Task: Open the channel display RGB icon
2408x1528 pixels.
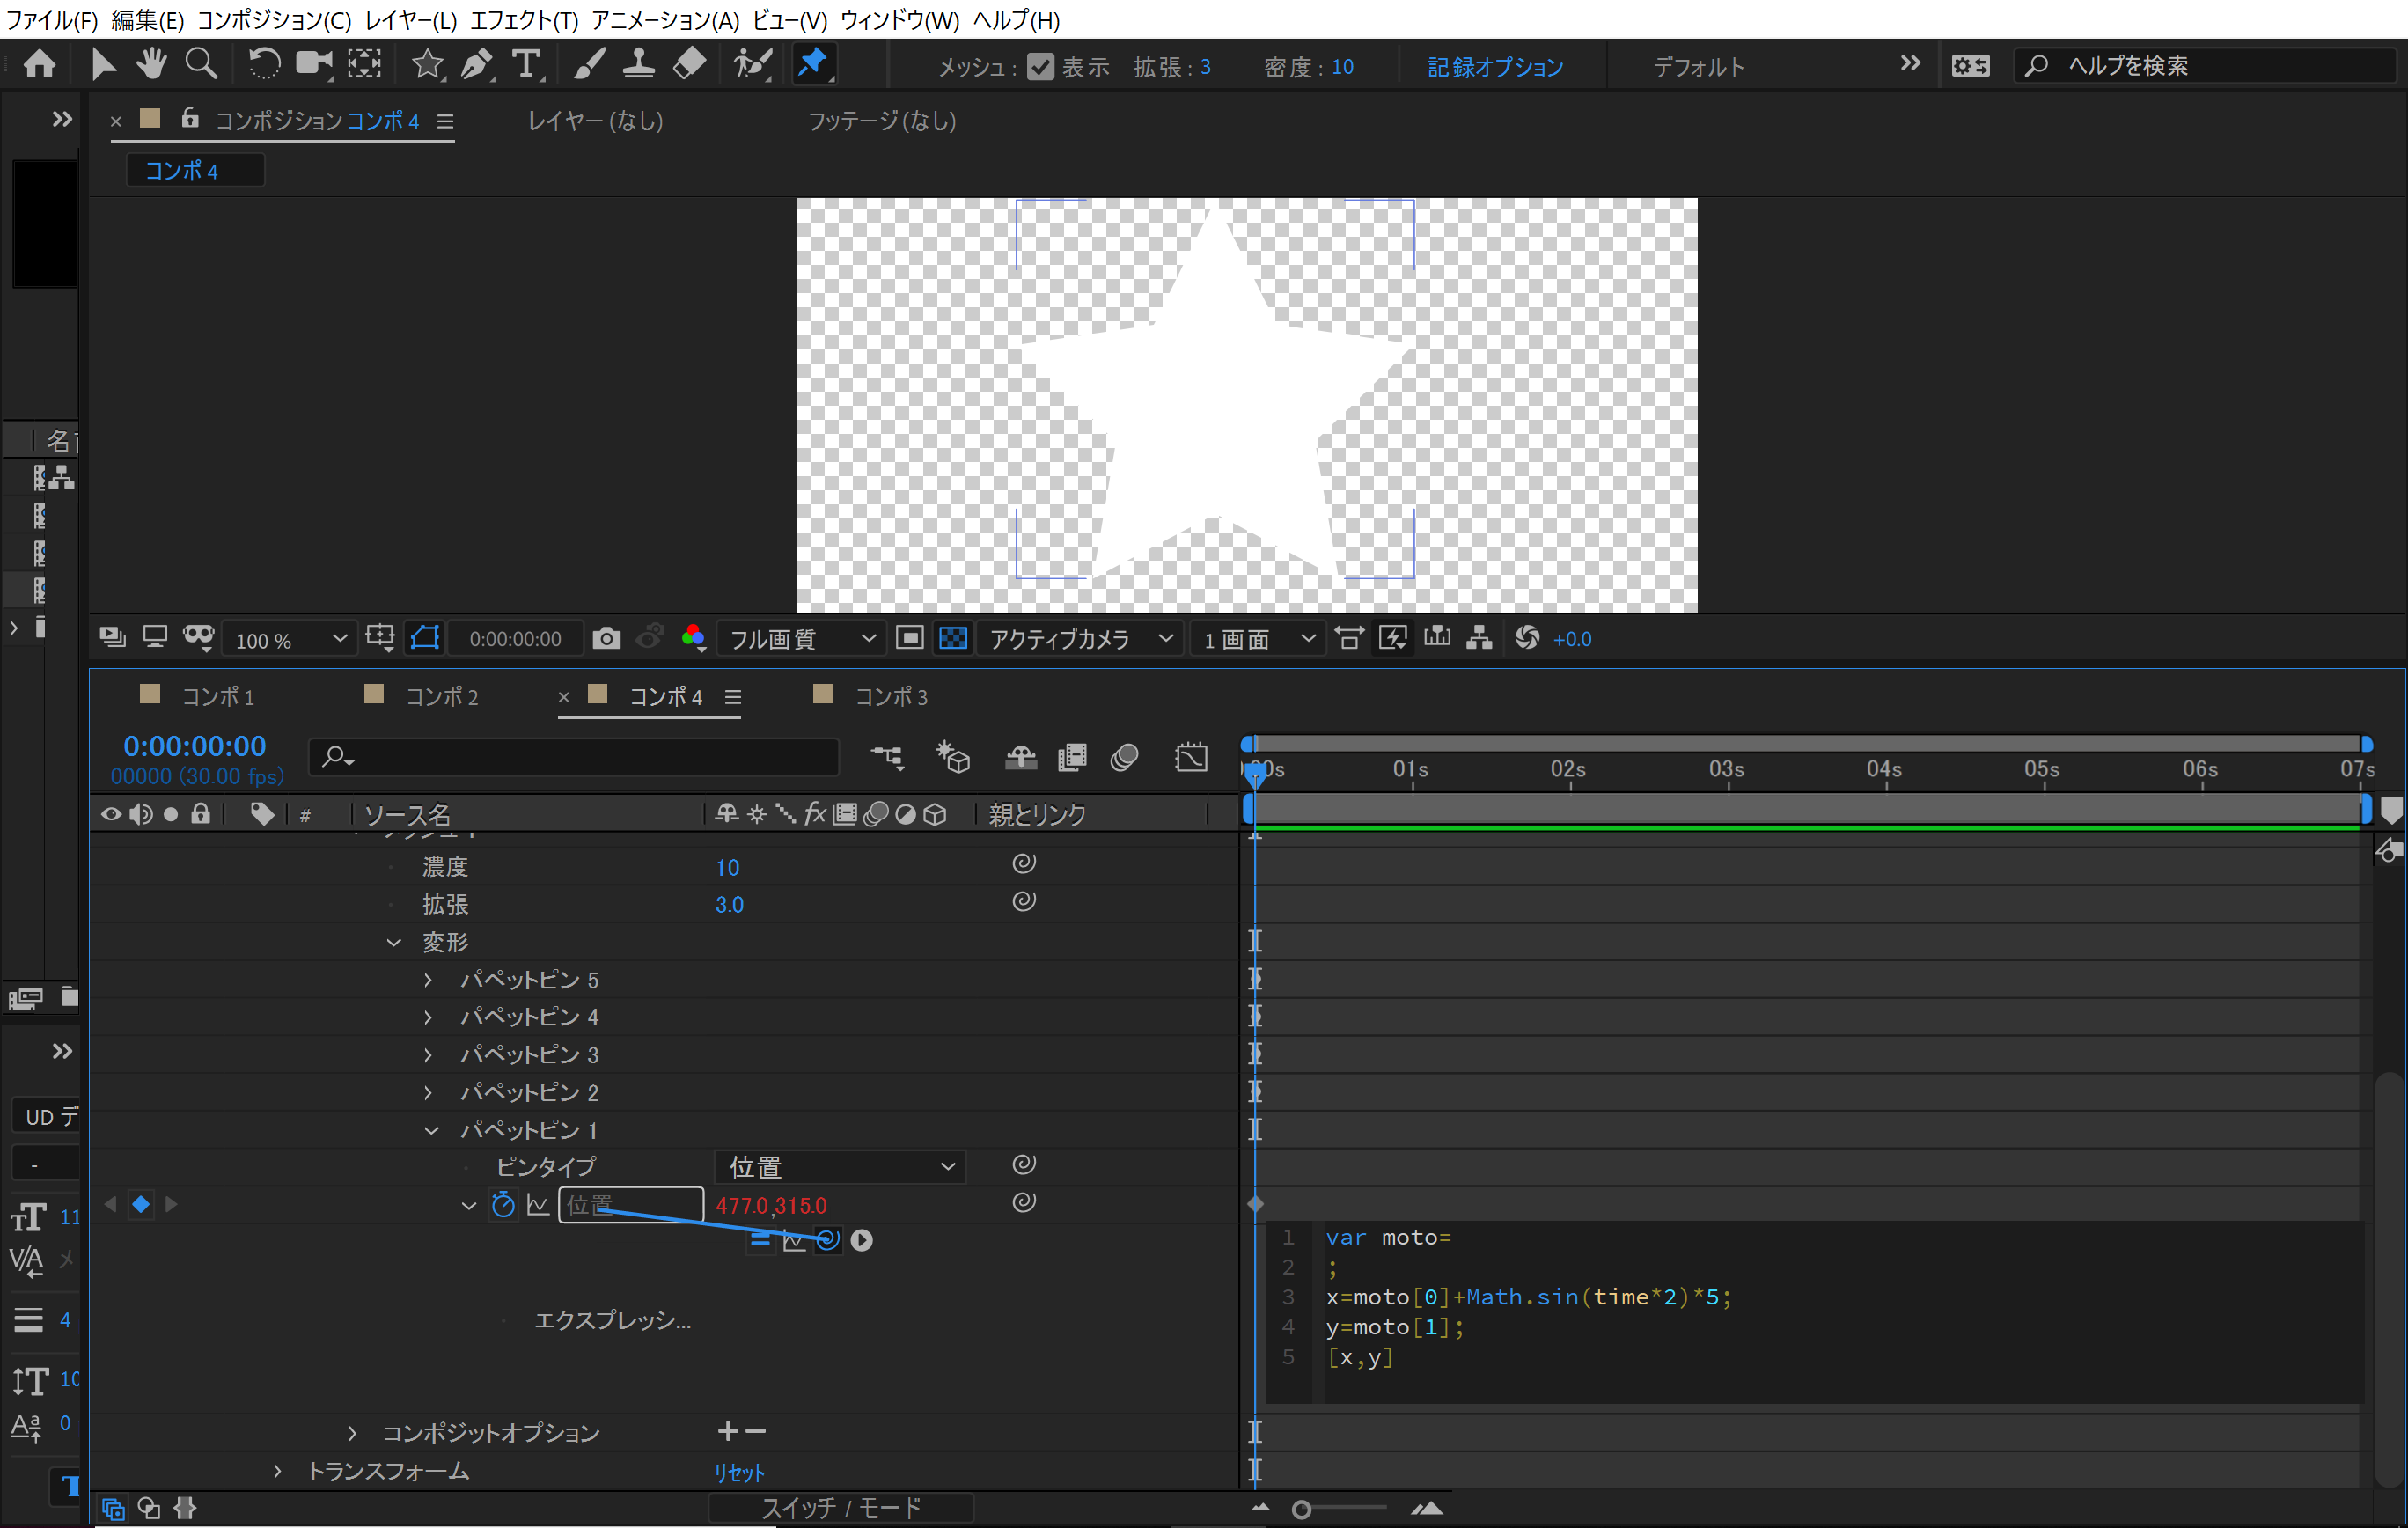Action: click(694, 638)
